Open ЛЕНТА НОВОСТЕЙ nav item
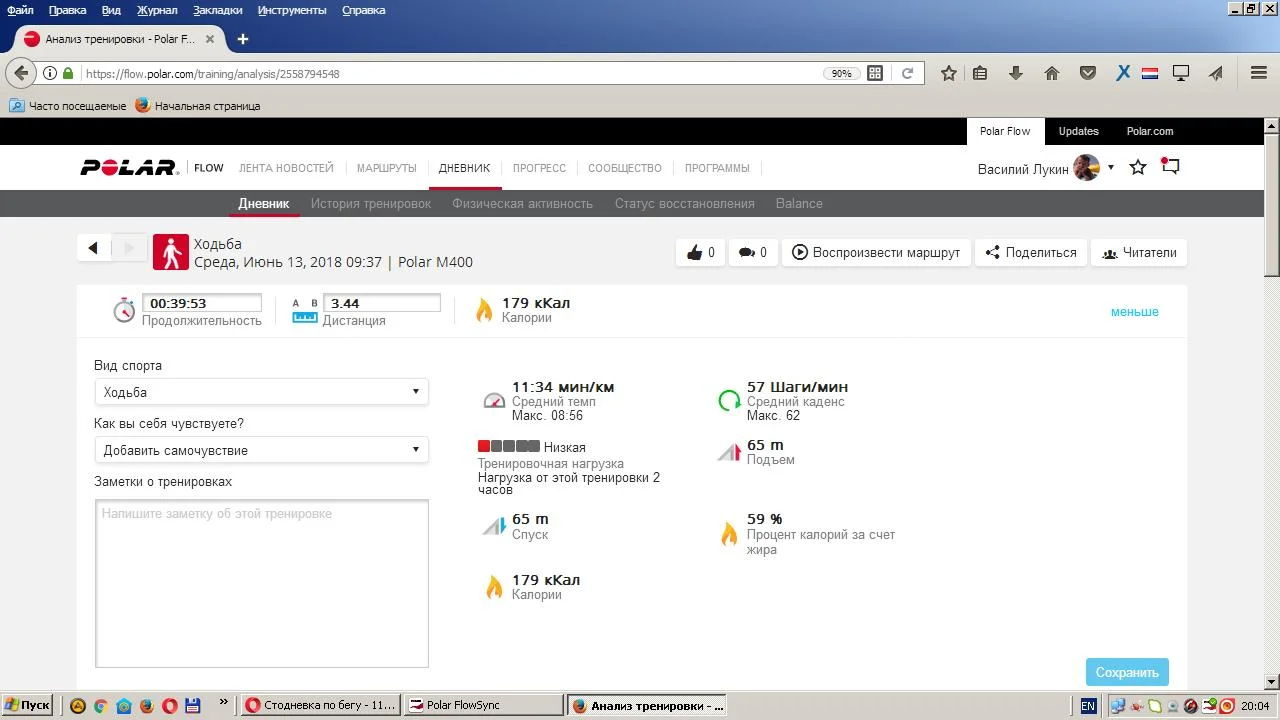Image resolution: width=1280 pixels, height=720 pixels. (286, 168)
